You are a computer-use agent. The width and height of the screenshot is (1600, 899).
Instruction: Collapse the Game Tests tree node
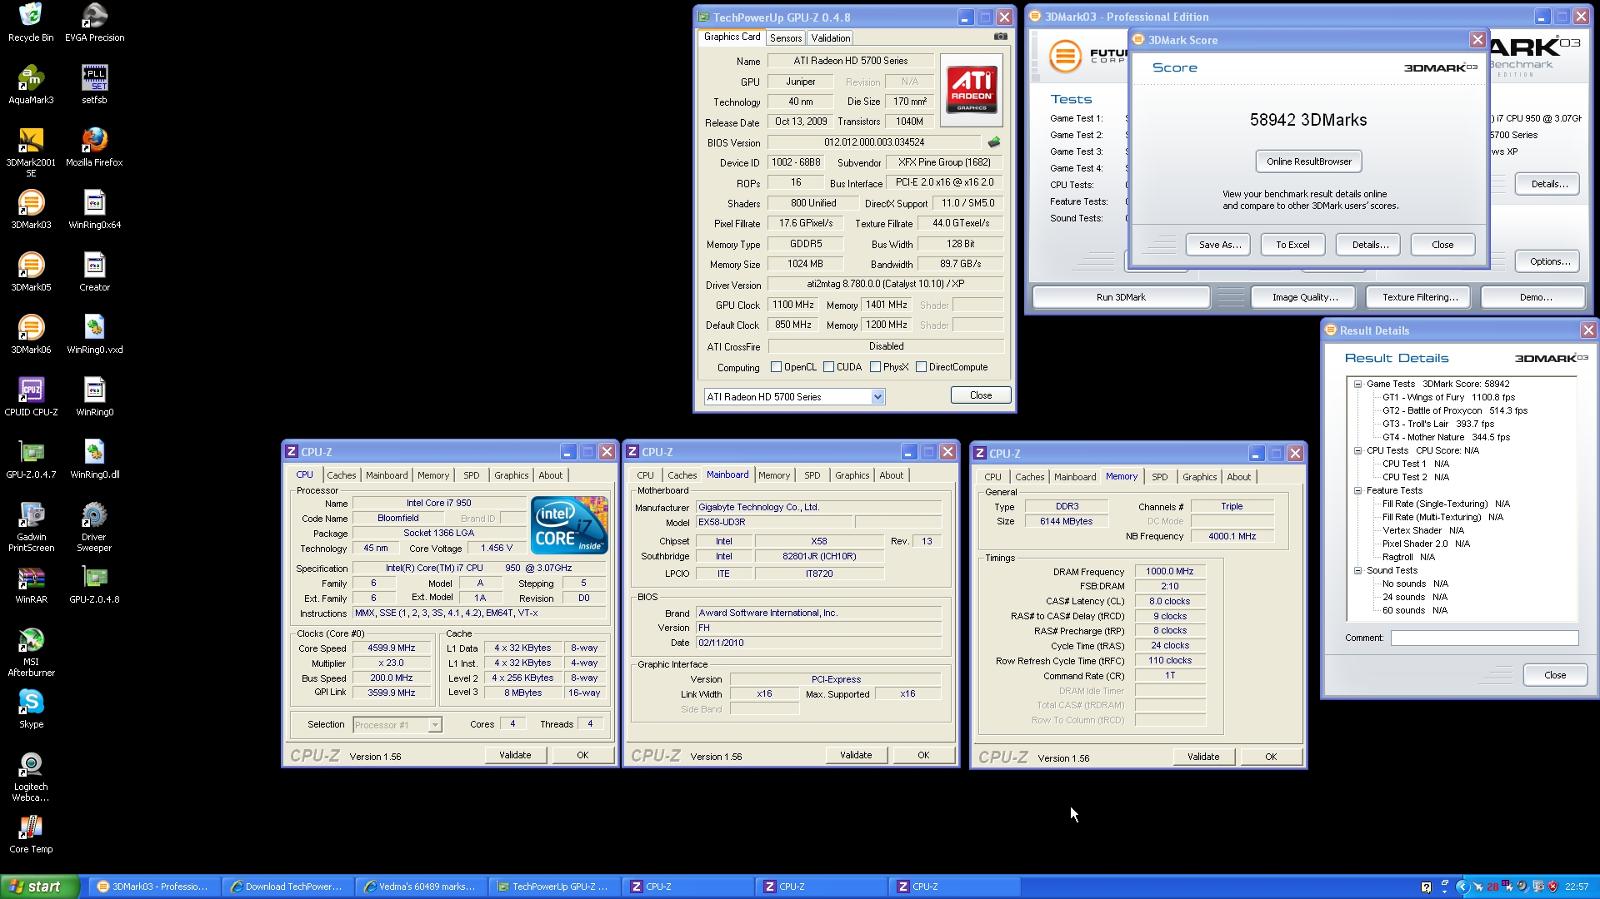tap(1358, 384)
